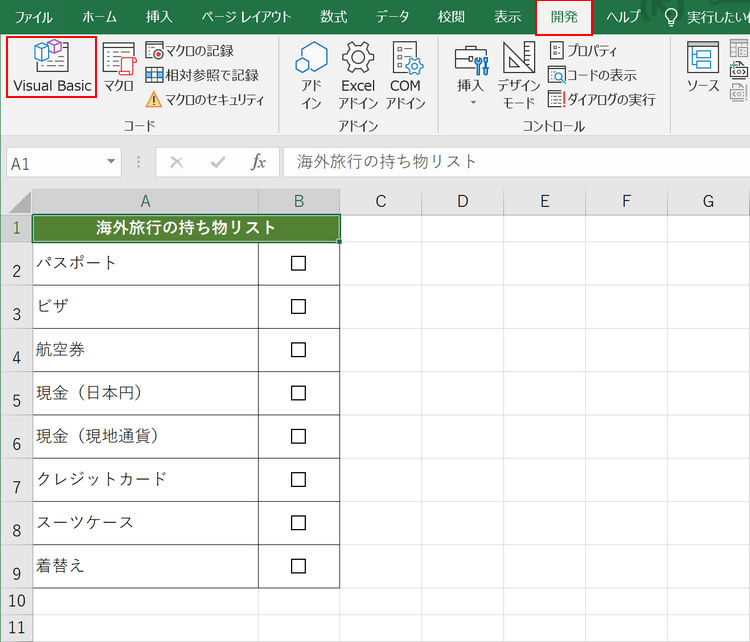This screenshot has width=750, height=642.
Task: Select the クレジットカード cell
Action: click(145, 480)
